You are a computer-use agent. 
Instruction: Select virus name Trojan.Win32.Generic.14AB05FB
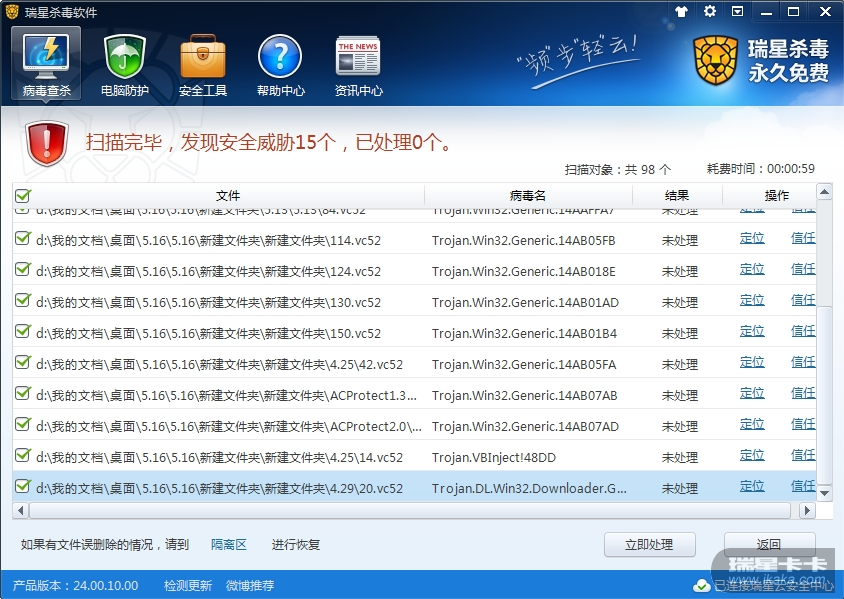[524, 241]
